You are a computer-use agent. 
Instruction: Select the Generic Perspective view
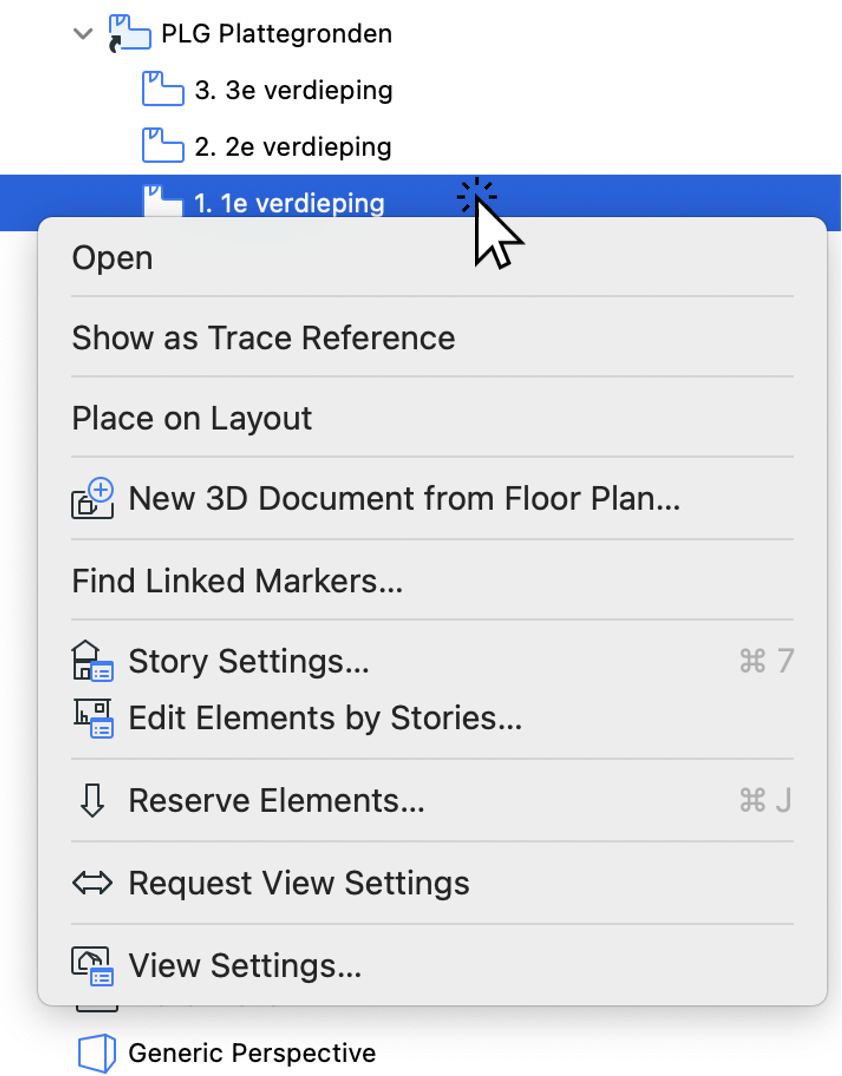click(x=252, y=1053)
